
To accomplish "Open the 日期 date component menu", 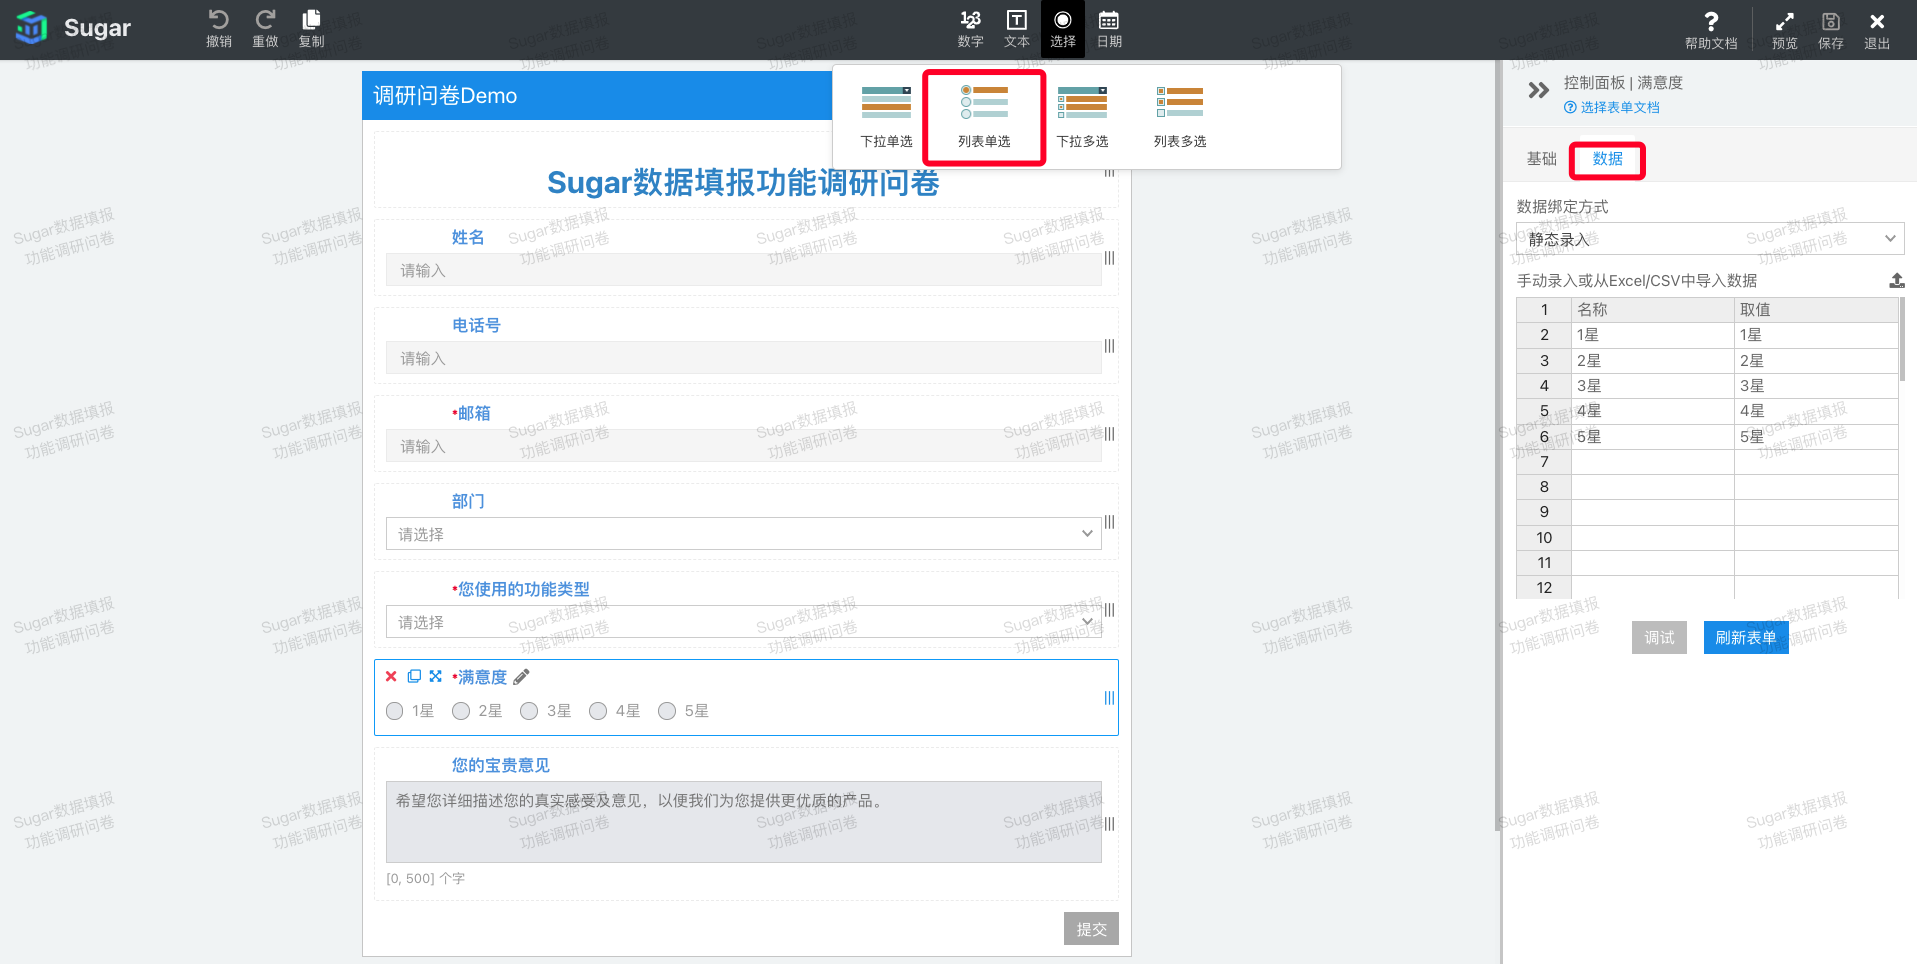I will coord(1109,29).
